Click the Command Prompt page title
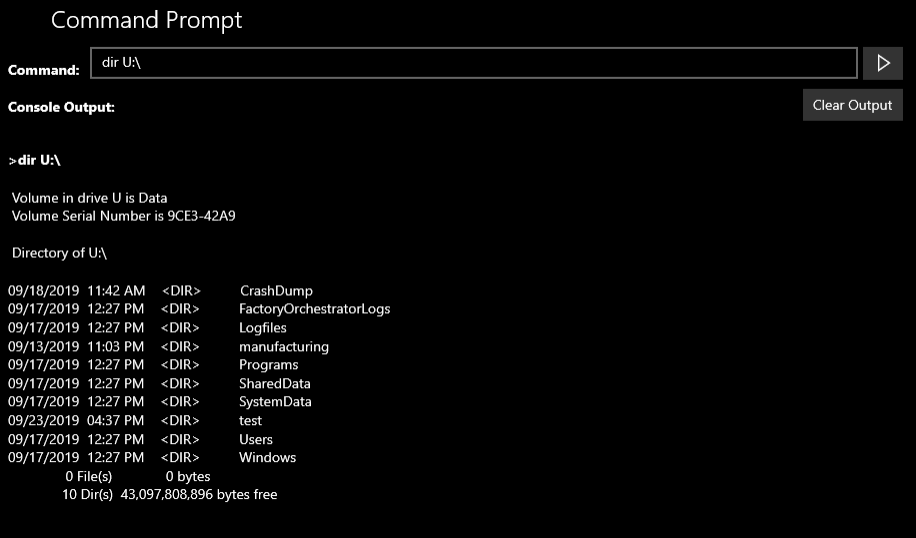Viewport: 916px width, 538px height. [x=146, y=20]
